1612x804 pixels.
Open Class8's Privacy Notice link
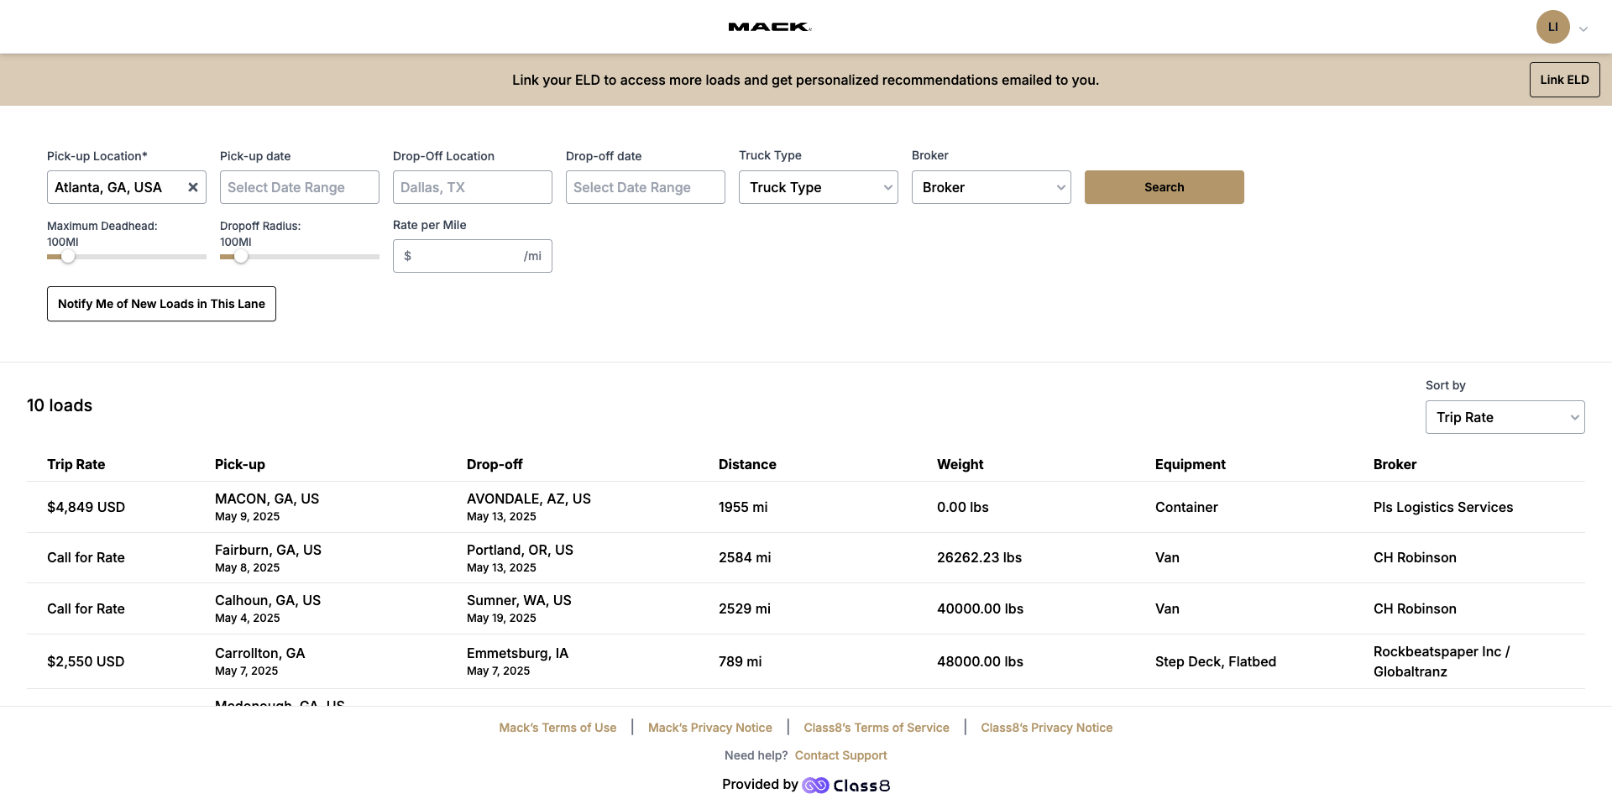click(x=1046, y=728)
